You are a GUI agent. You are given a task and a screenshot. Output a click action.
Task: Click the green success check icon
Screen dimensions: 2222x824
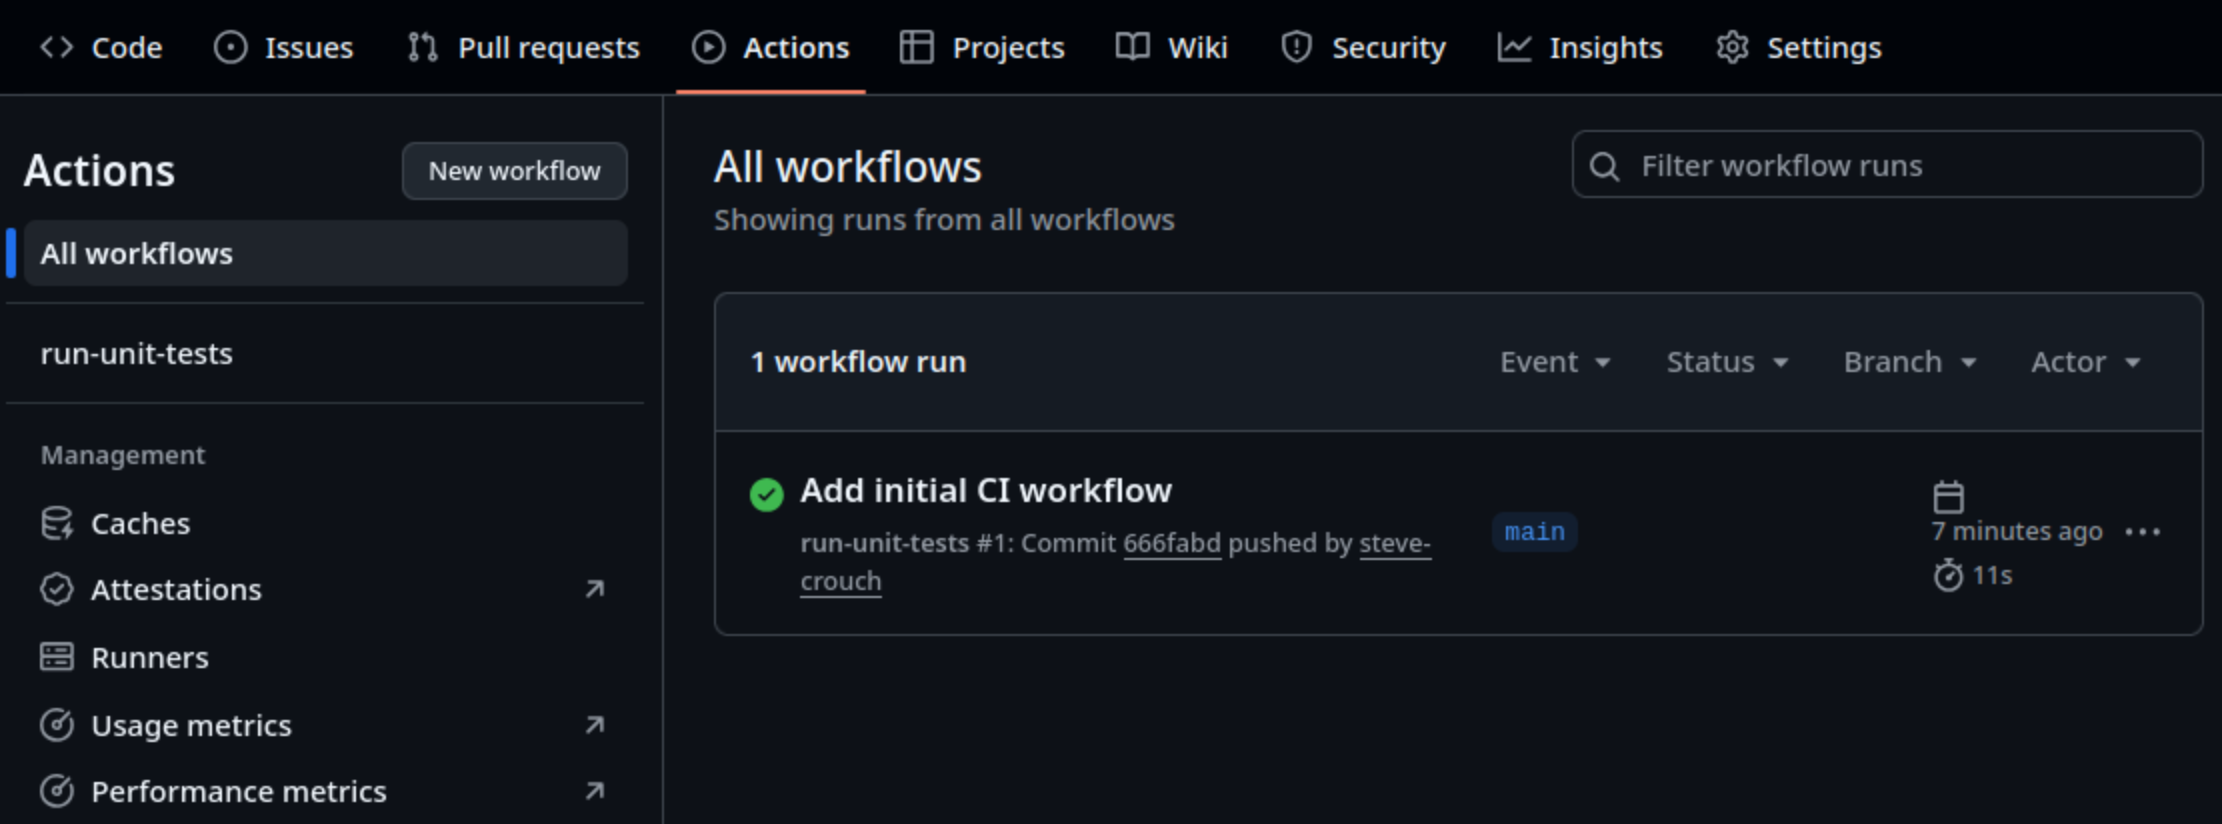(x=767, y=494)
